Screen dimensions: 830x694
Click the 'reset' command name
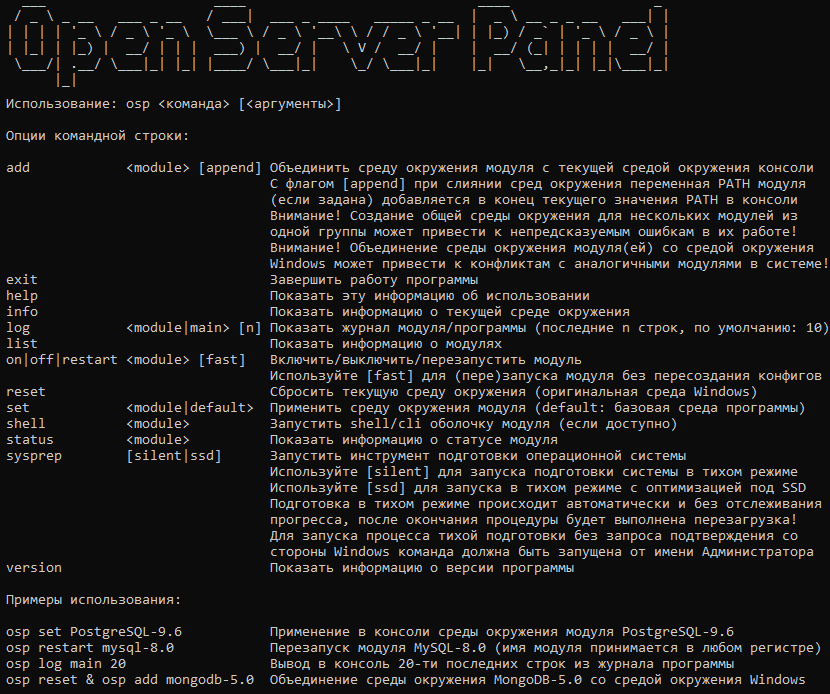pos(26,392)
